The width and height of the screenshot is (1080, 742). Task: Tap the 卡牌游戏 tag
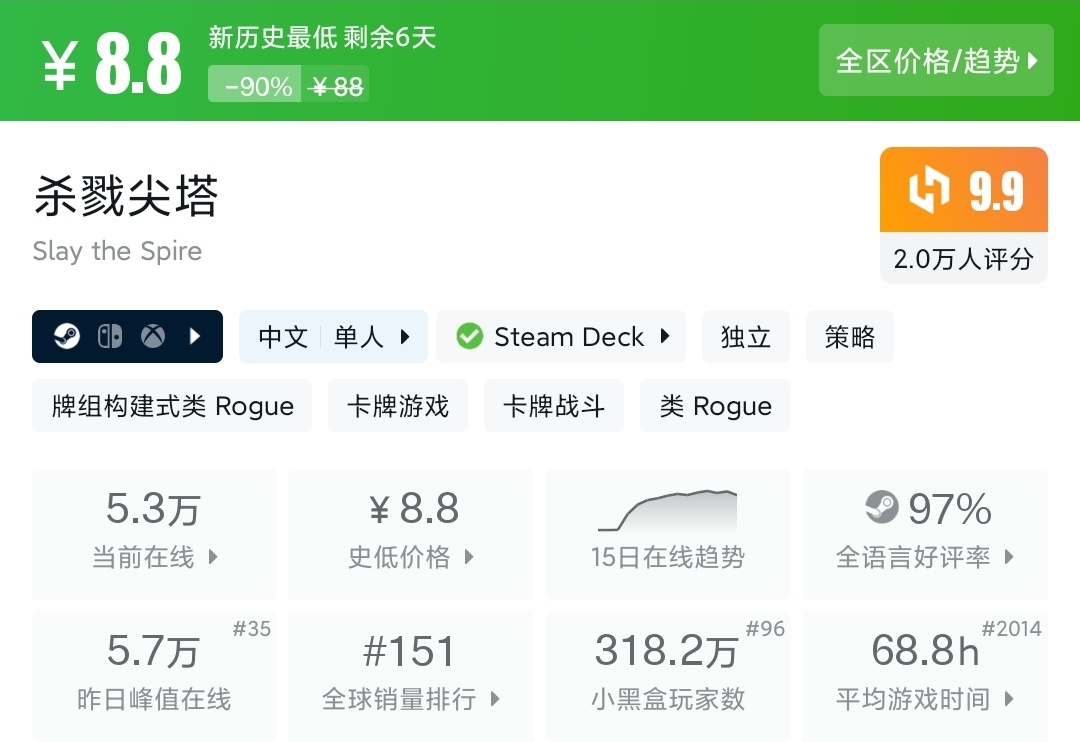(398, 406)
